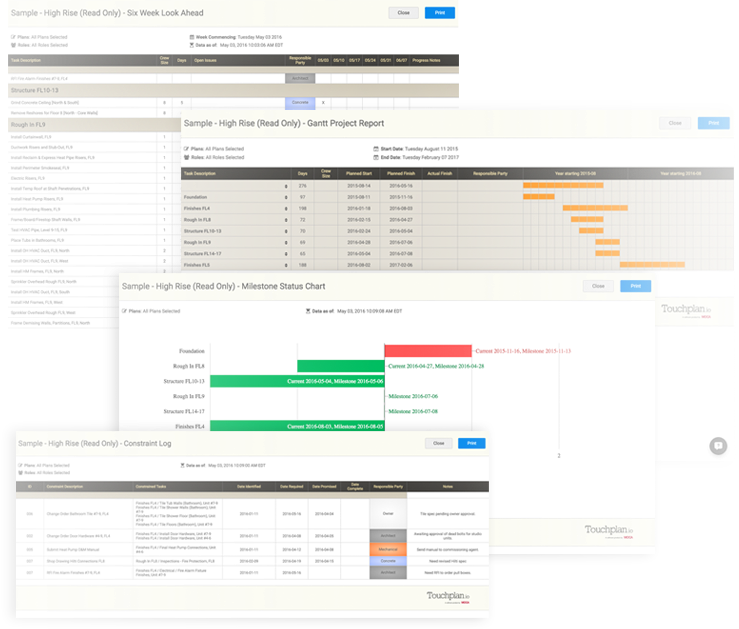Click green Rough In FL8 milestone bar
This screenshot has height=629, width=739.
pos(341,366)
